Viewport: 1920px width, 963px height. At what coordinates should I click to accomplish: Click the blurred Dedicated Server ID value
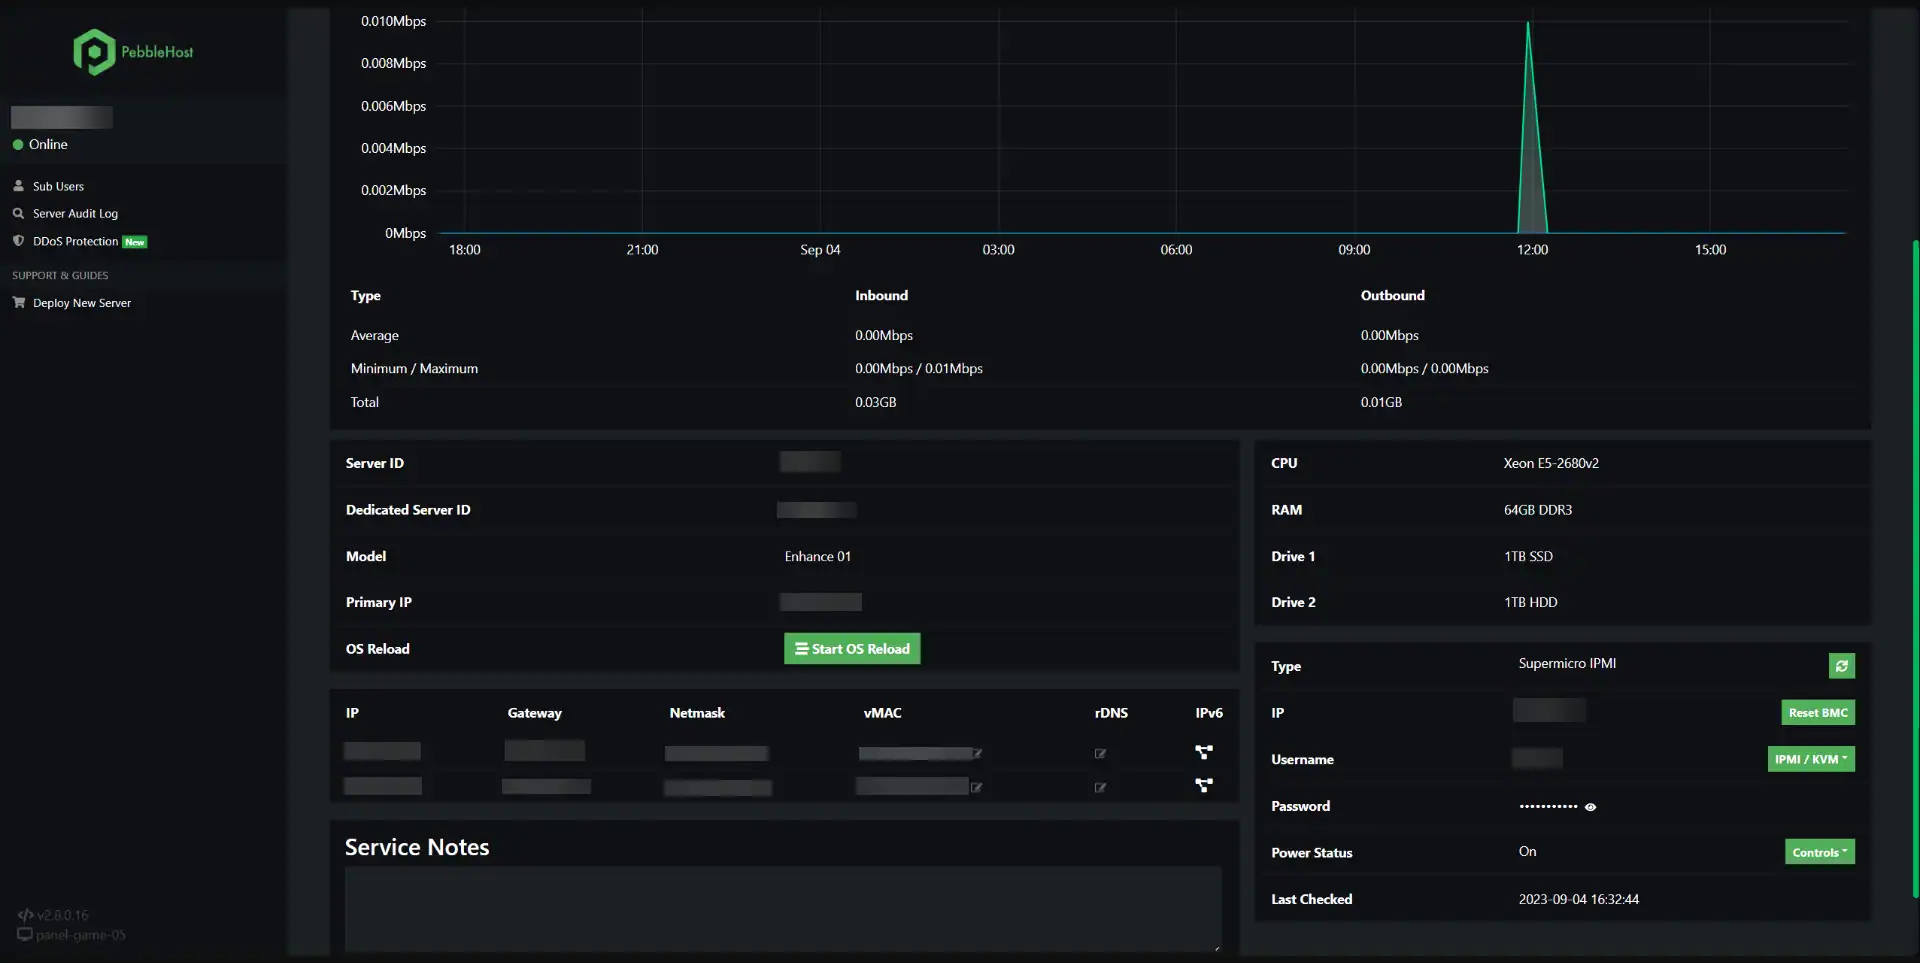coord(816,510)
